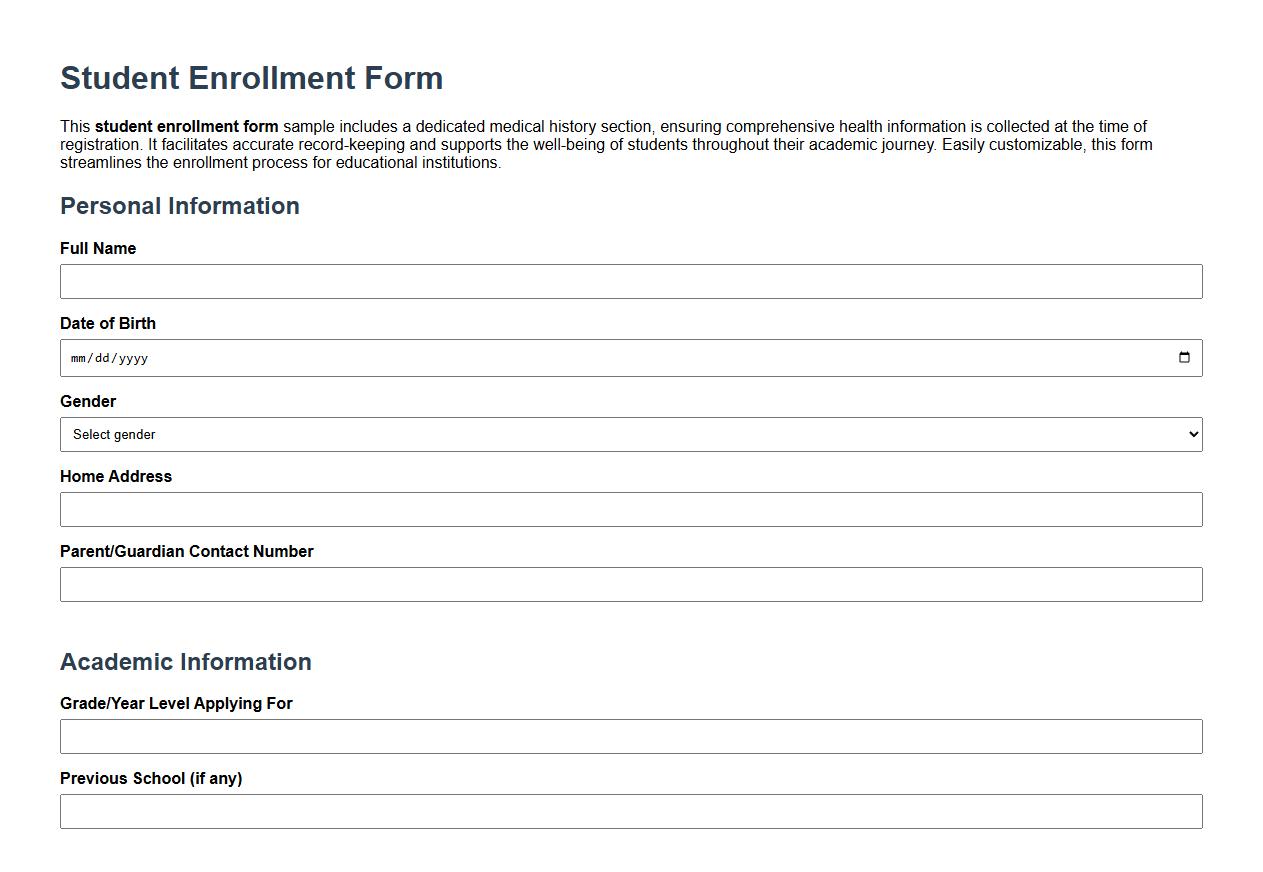Click the year segment of the date field
The width and height of the screenshot is (1263, 872).
click(135, 357)
